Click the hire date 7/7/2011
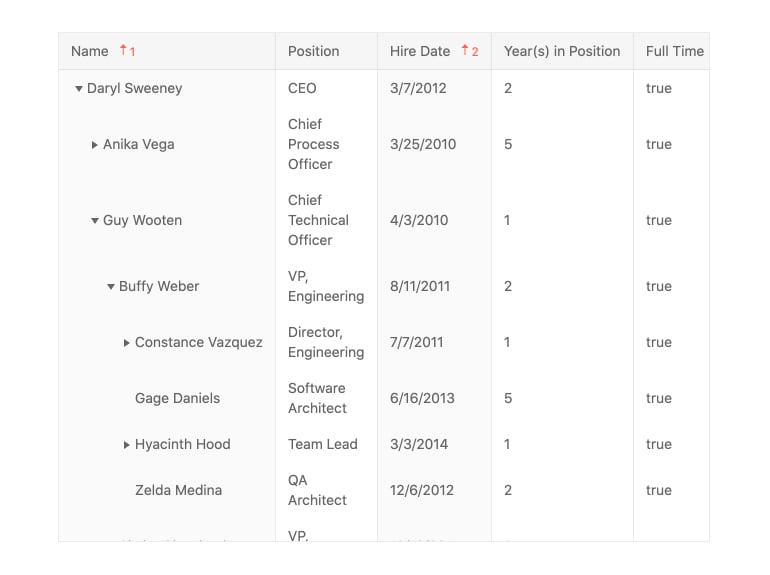The width and height of the screenshot is (770, 575). coord(417,342)
